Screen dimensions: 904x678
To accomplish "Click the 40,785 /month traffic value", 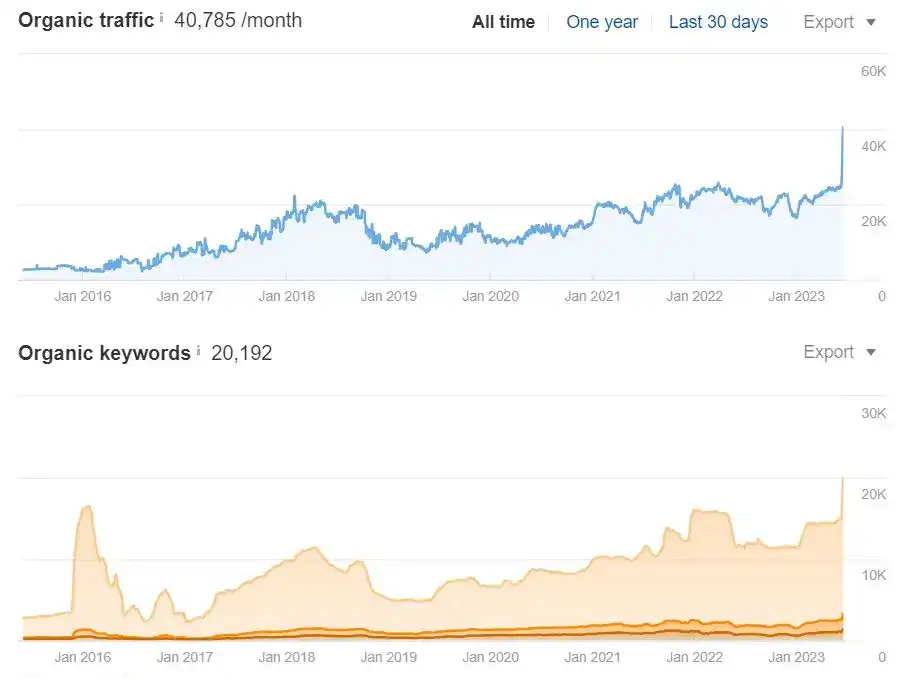I will [238, 20].
